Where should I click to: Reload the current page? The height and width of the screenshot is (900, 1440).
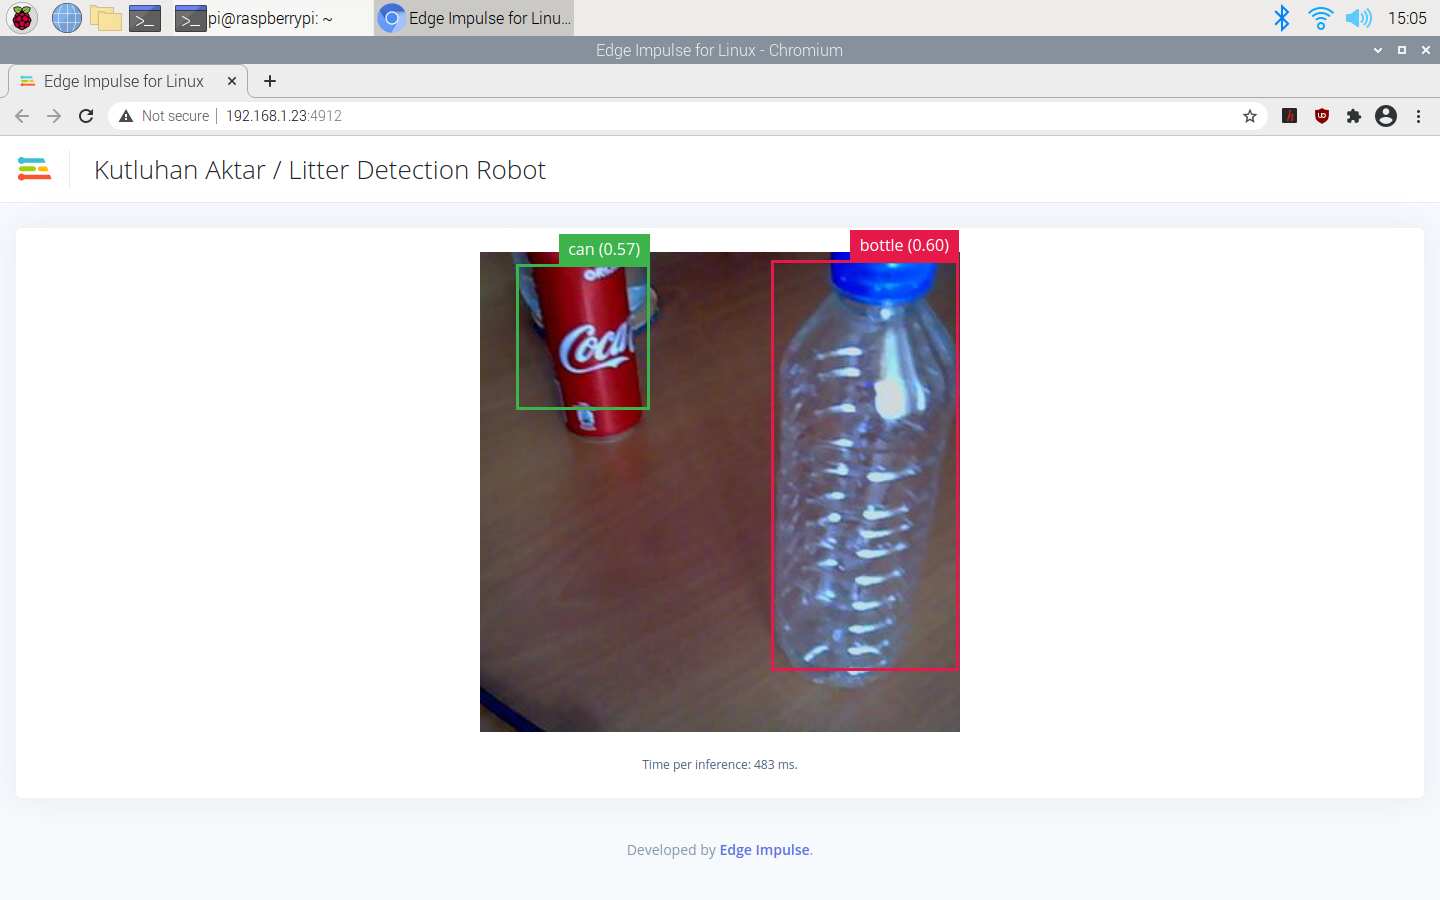click(86, 116)
